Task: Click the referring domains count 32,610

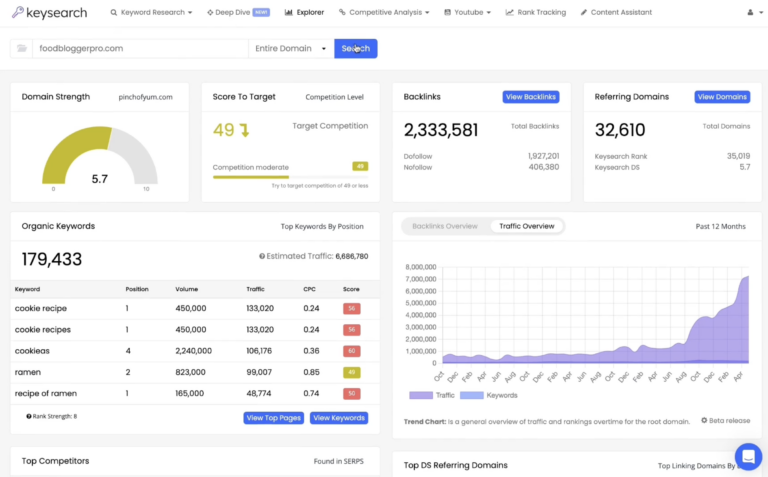Action: [620, 130]
